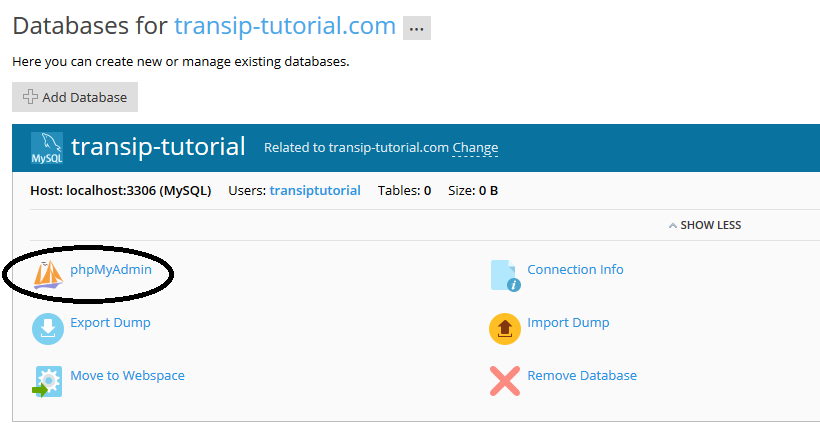Open the transip-tutorial.com domain link in heading

pyautogui.click(x=285, y=26)
